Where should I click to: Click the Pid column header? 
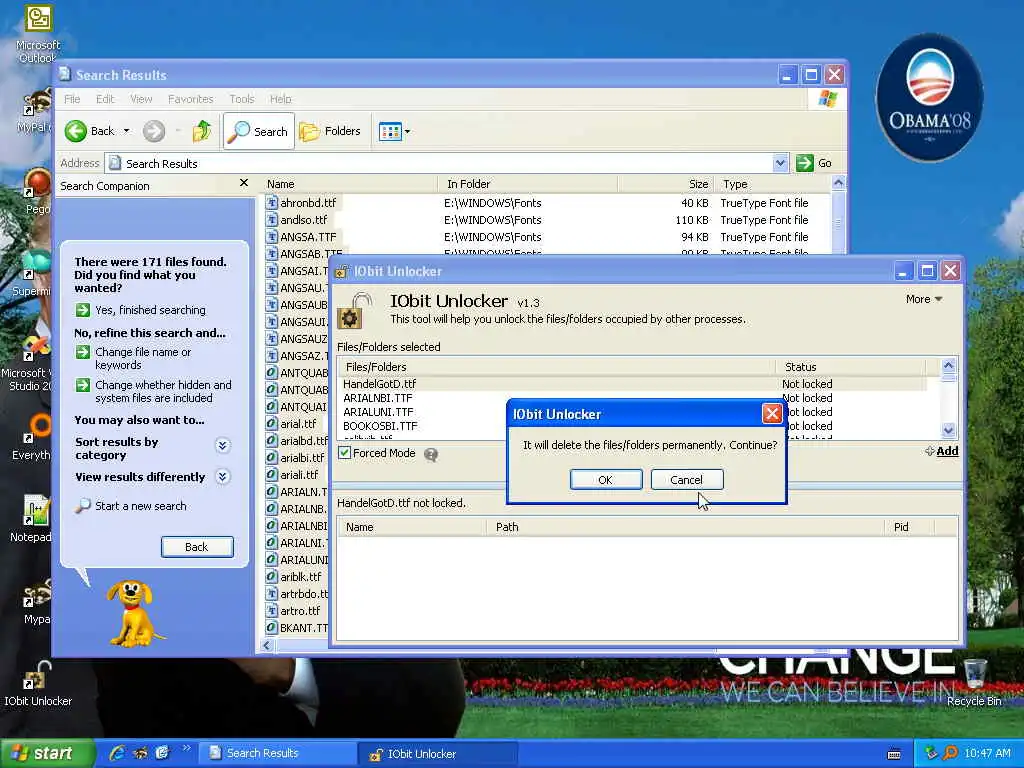tap(910, 526)
